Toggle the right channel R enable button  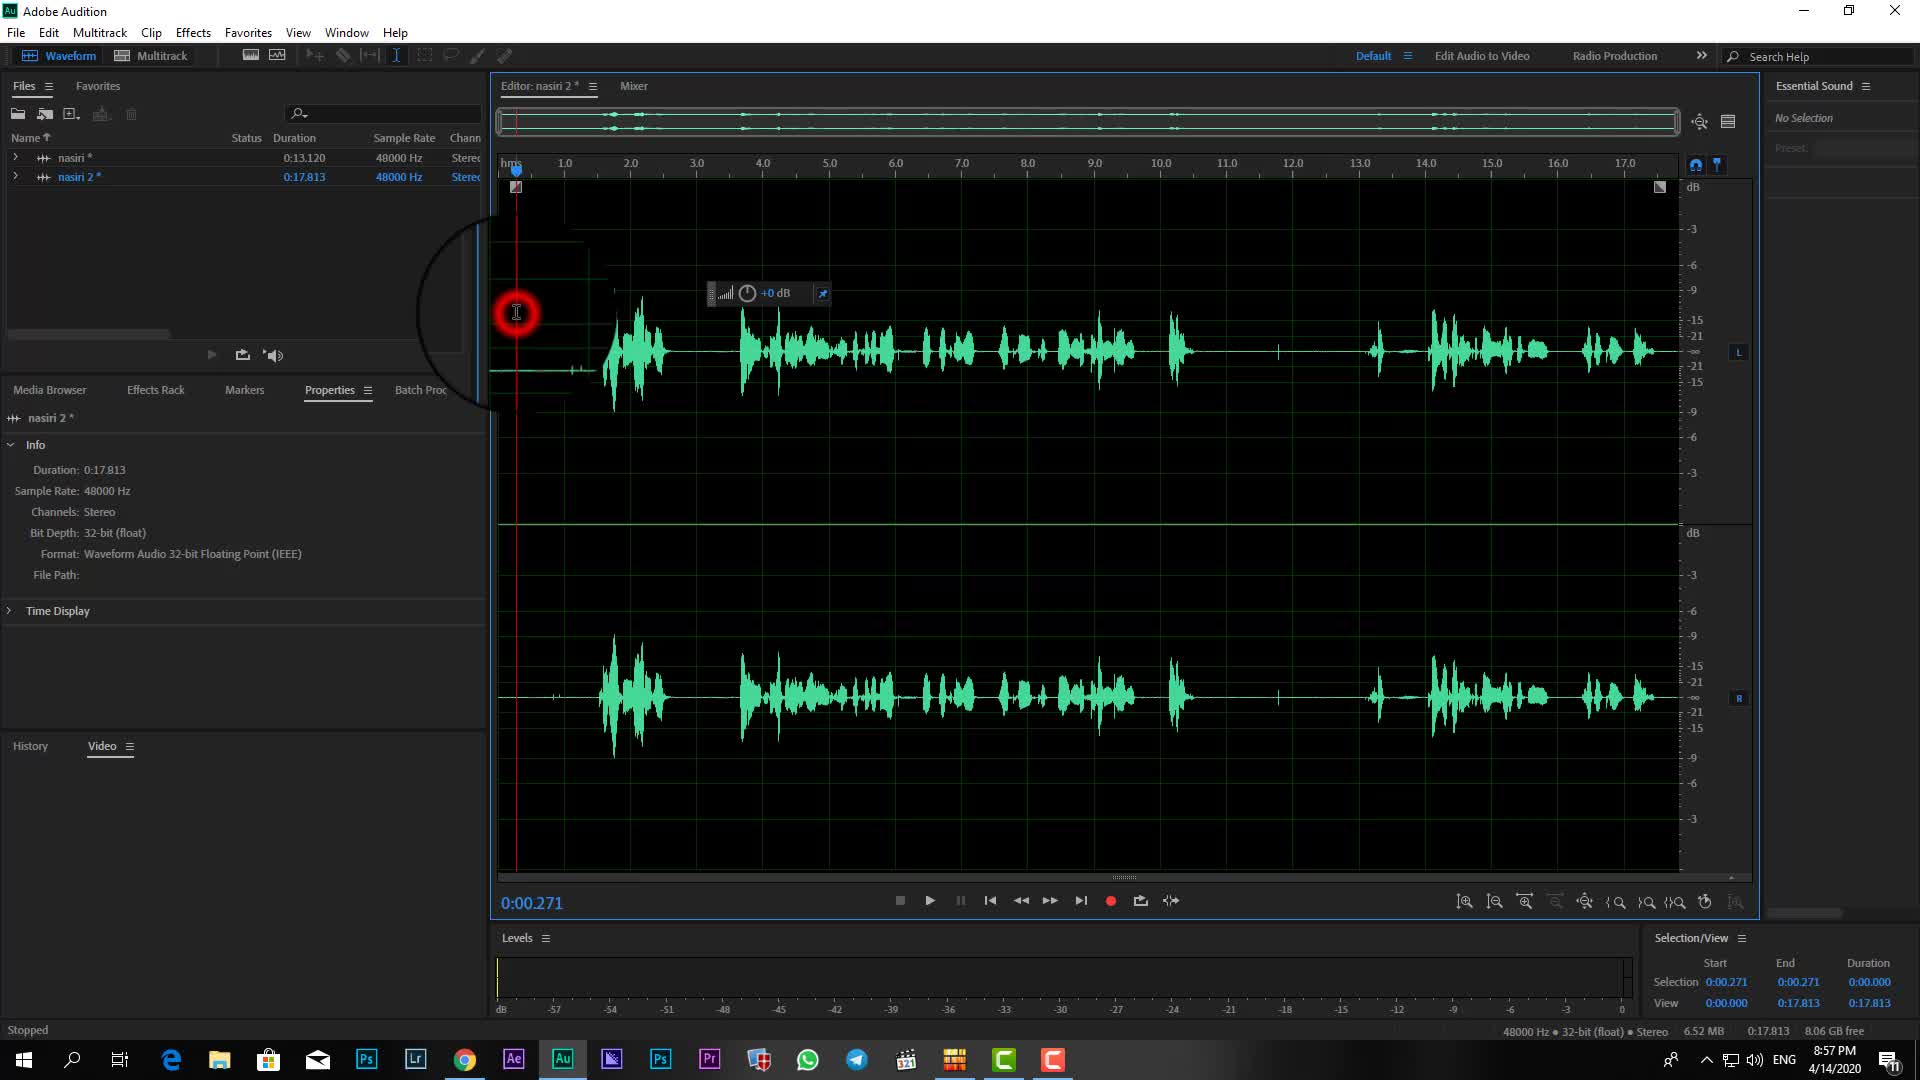click(x=1738, y=698)
